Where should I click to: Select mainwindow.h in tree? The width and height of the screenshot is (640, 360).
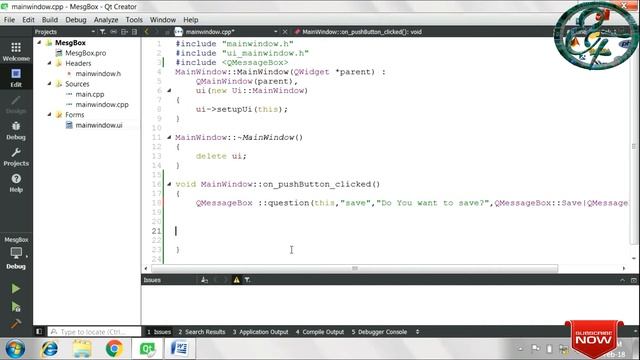(98, 73)
